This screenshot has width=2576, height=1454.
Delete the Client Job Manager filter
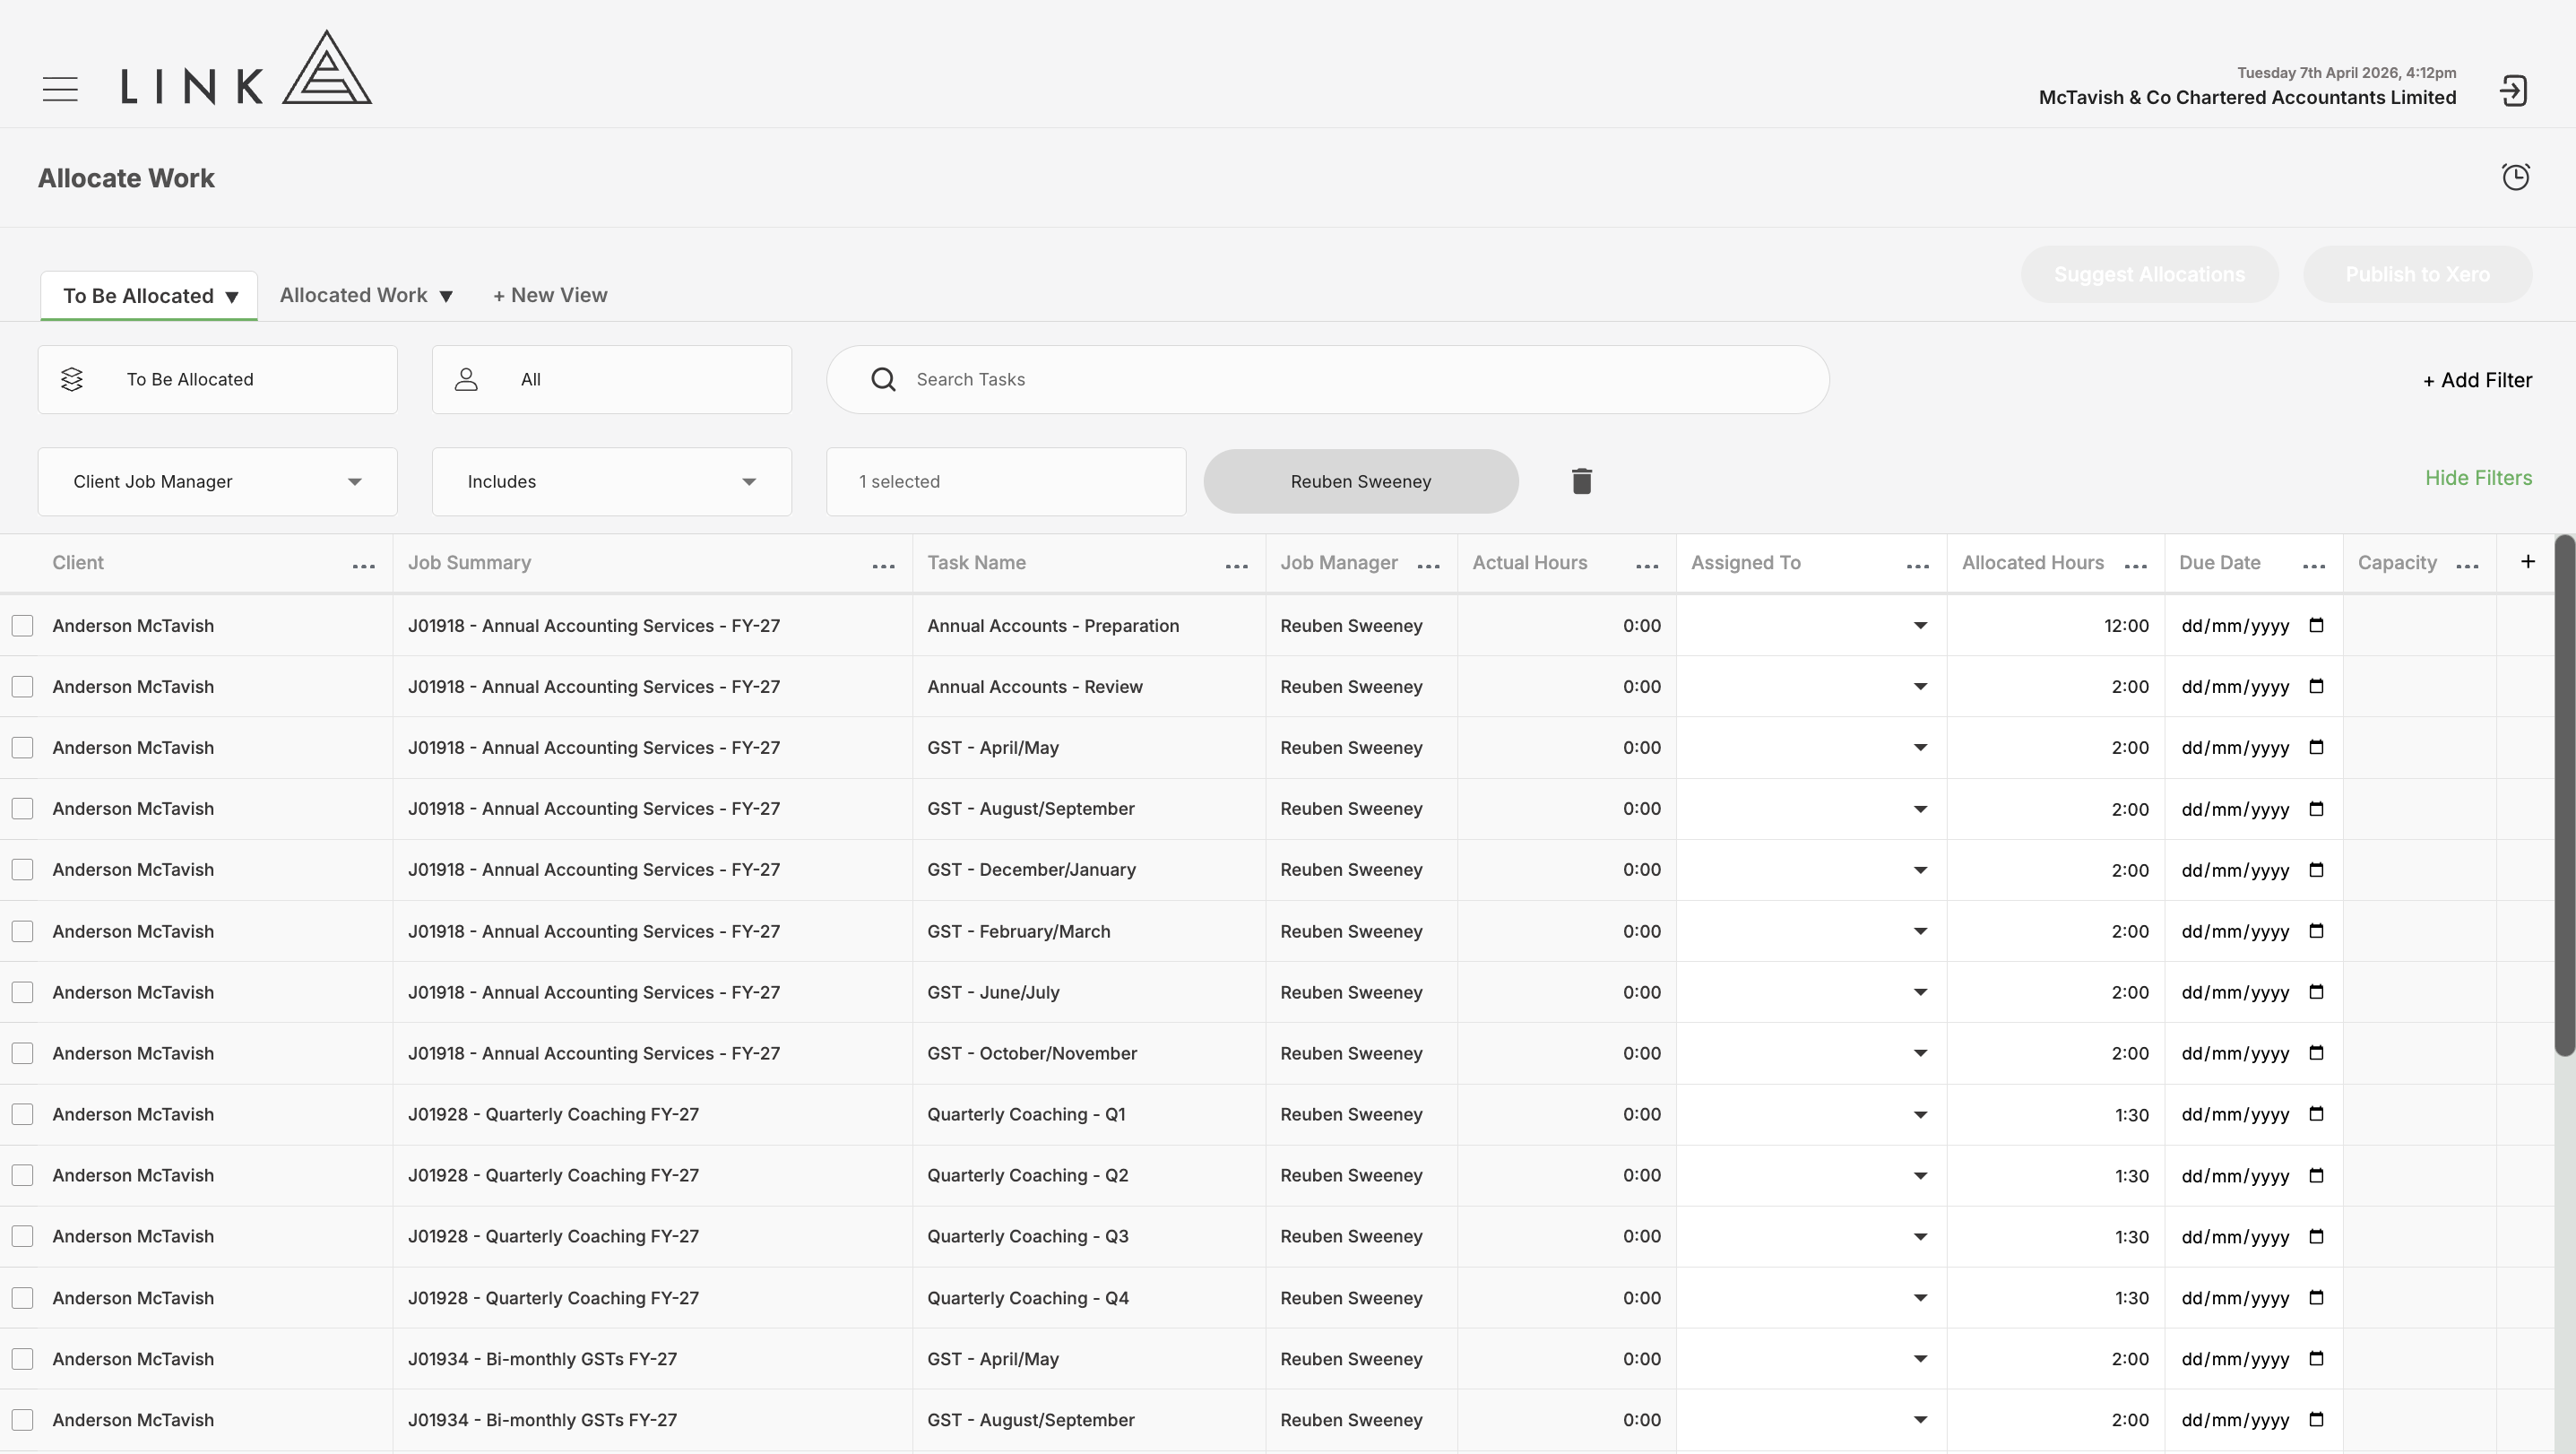point(1581,481)
